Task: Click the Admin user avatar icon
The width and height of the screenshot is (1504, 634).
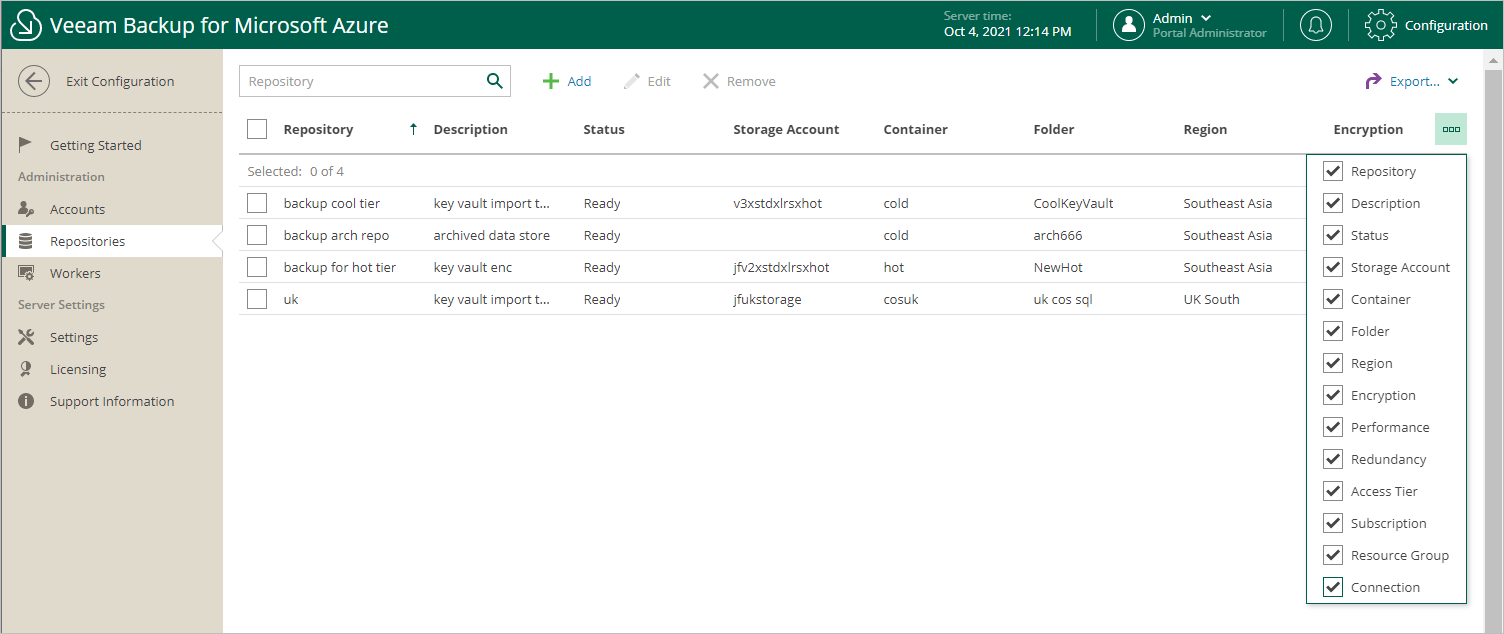Action: pos(1129,25)
